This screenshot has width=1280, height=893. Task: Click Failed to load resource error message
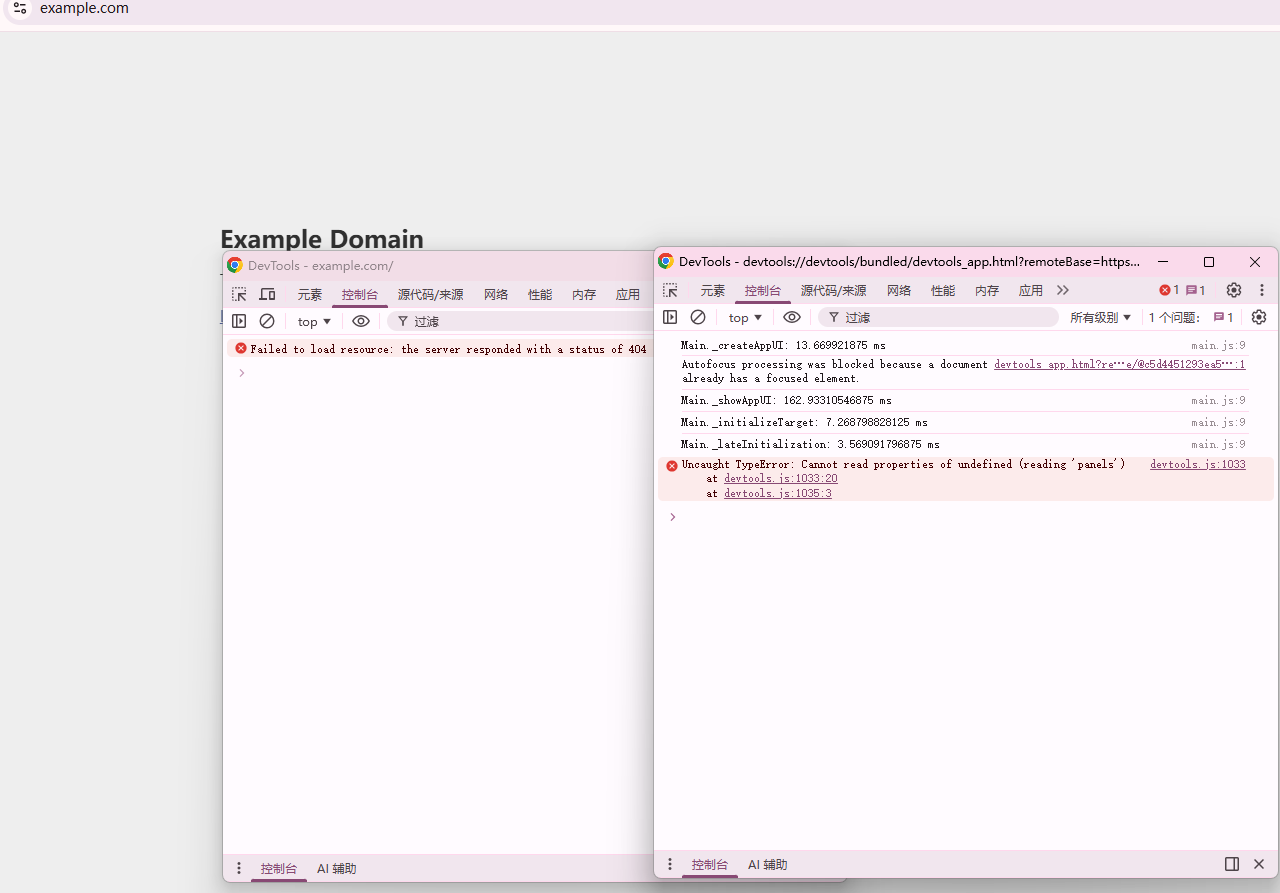(x=448, y=349)
